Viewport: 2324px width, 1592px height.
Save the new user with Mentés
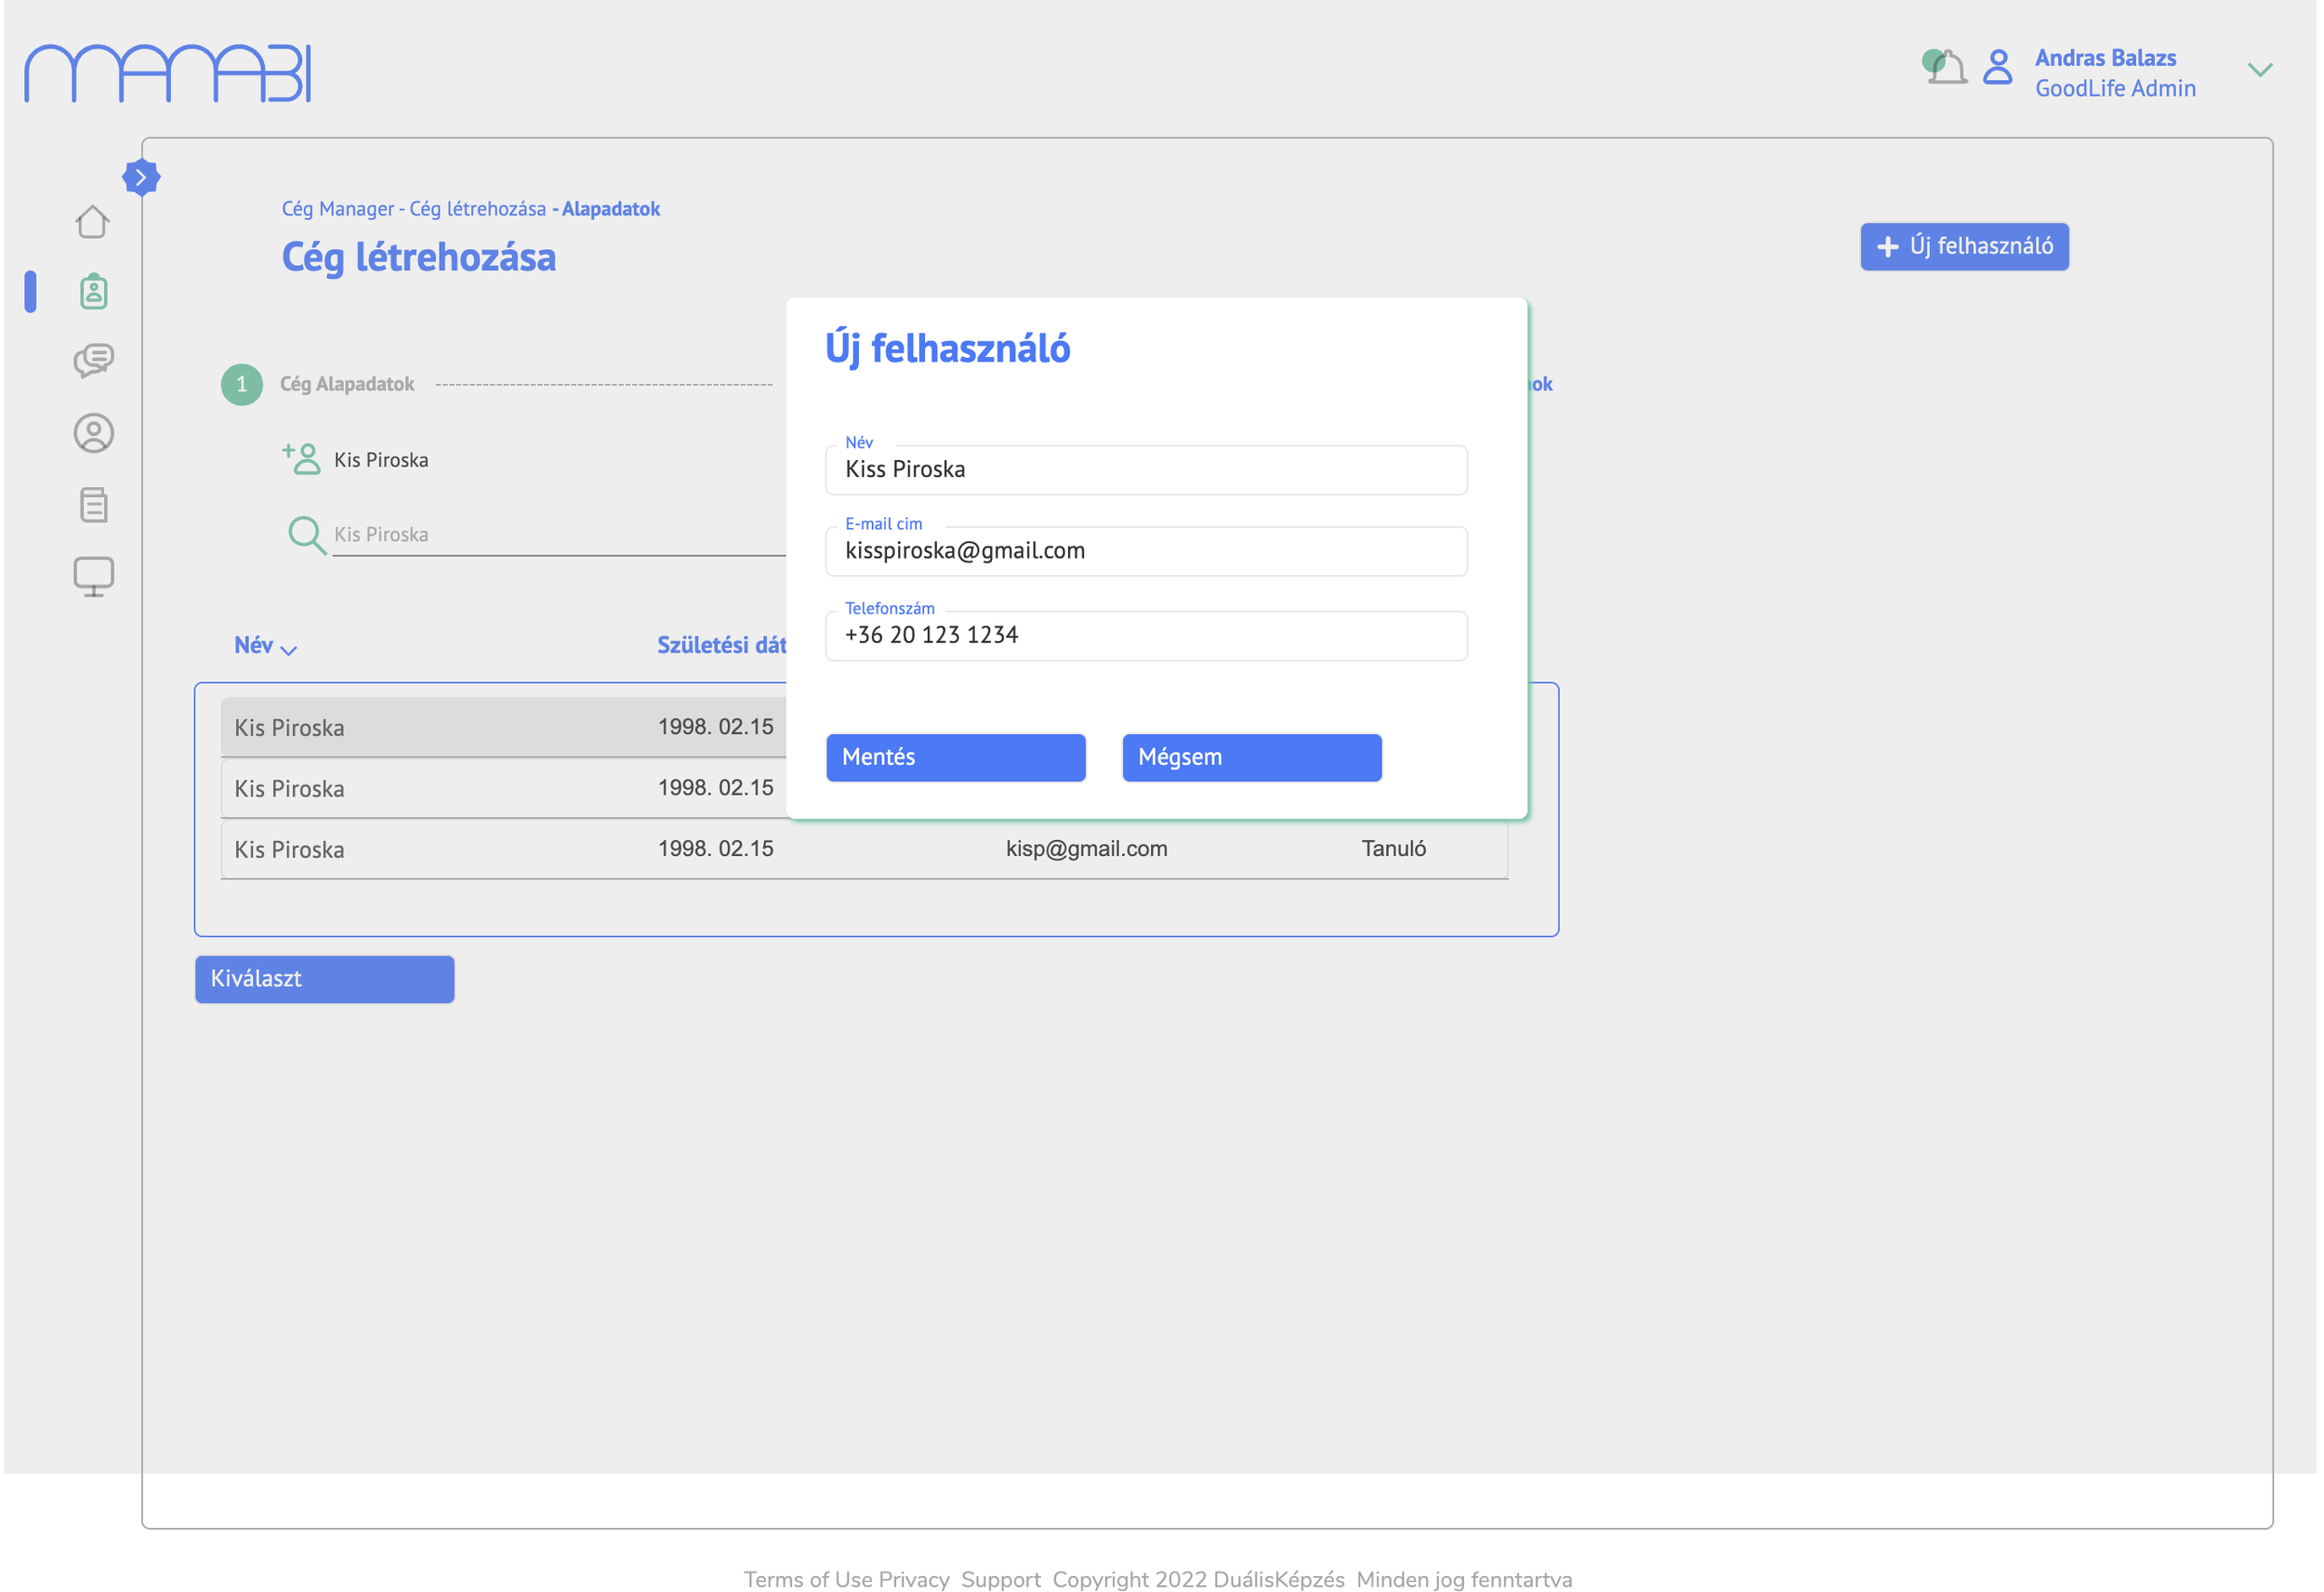955,757
